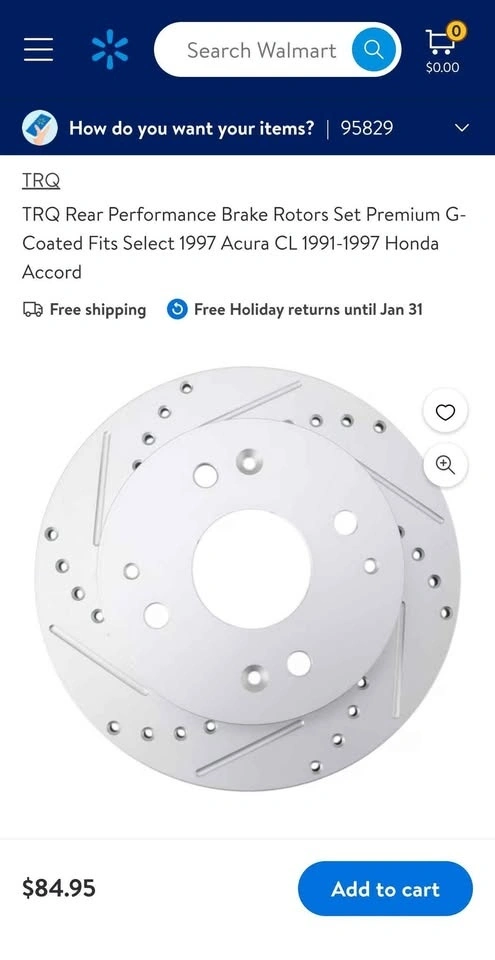
Task: Click the Free Holiday returns circular icon
Action: click(177, 310)
